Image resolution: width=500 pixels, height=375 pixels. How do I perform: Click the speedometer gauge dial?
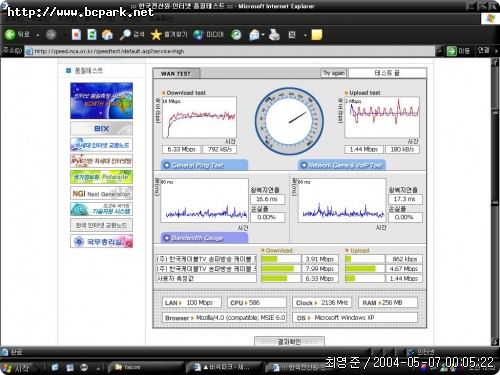coord(289,121)
